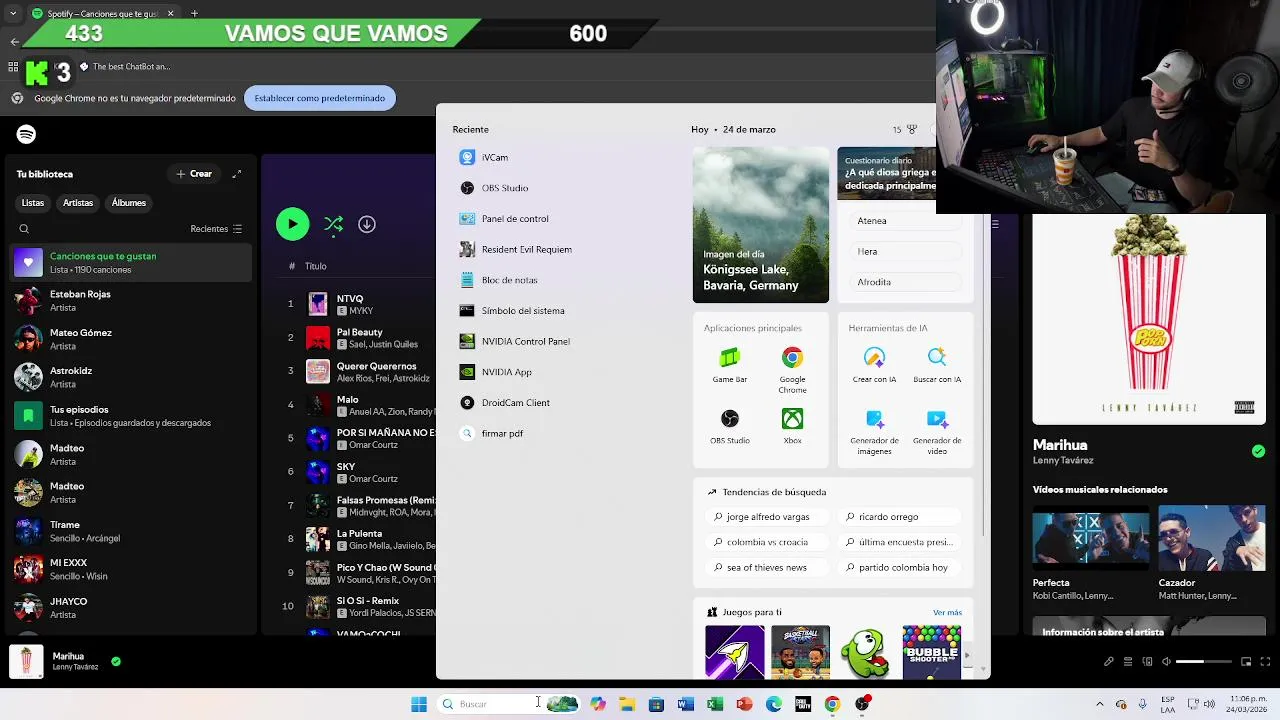Open Recientes sort dropdown in library
Screen dimensions: 1280x720
pyautogui.click(x=216, y=229)
